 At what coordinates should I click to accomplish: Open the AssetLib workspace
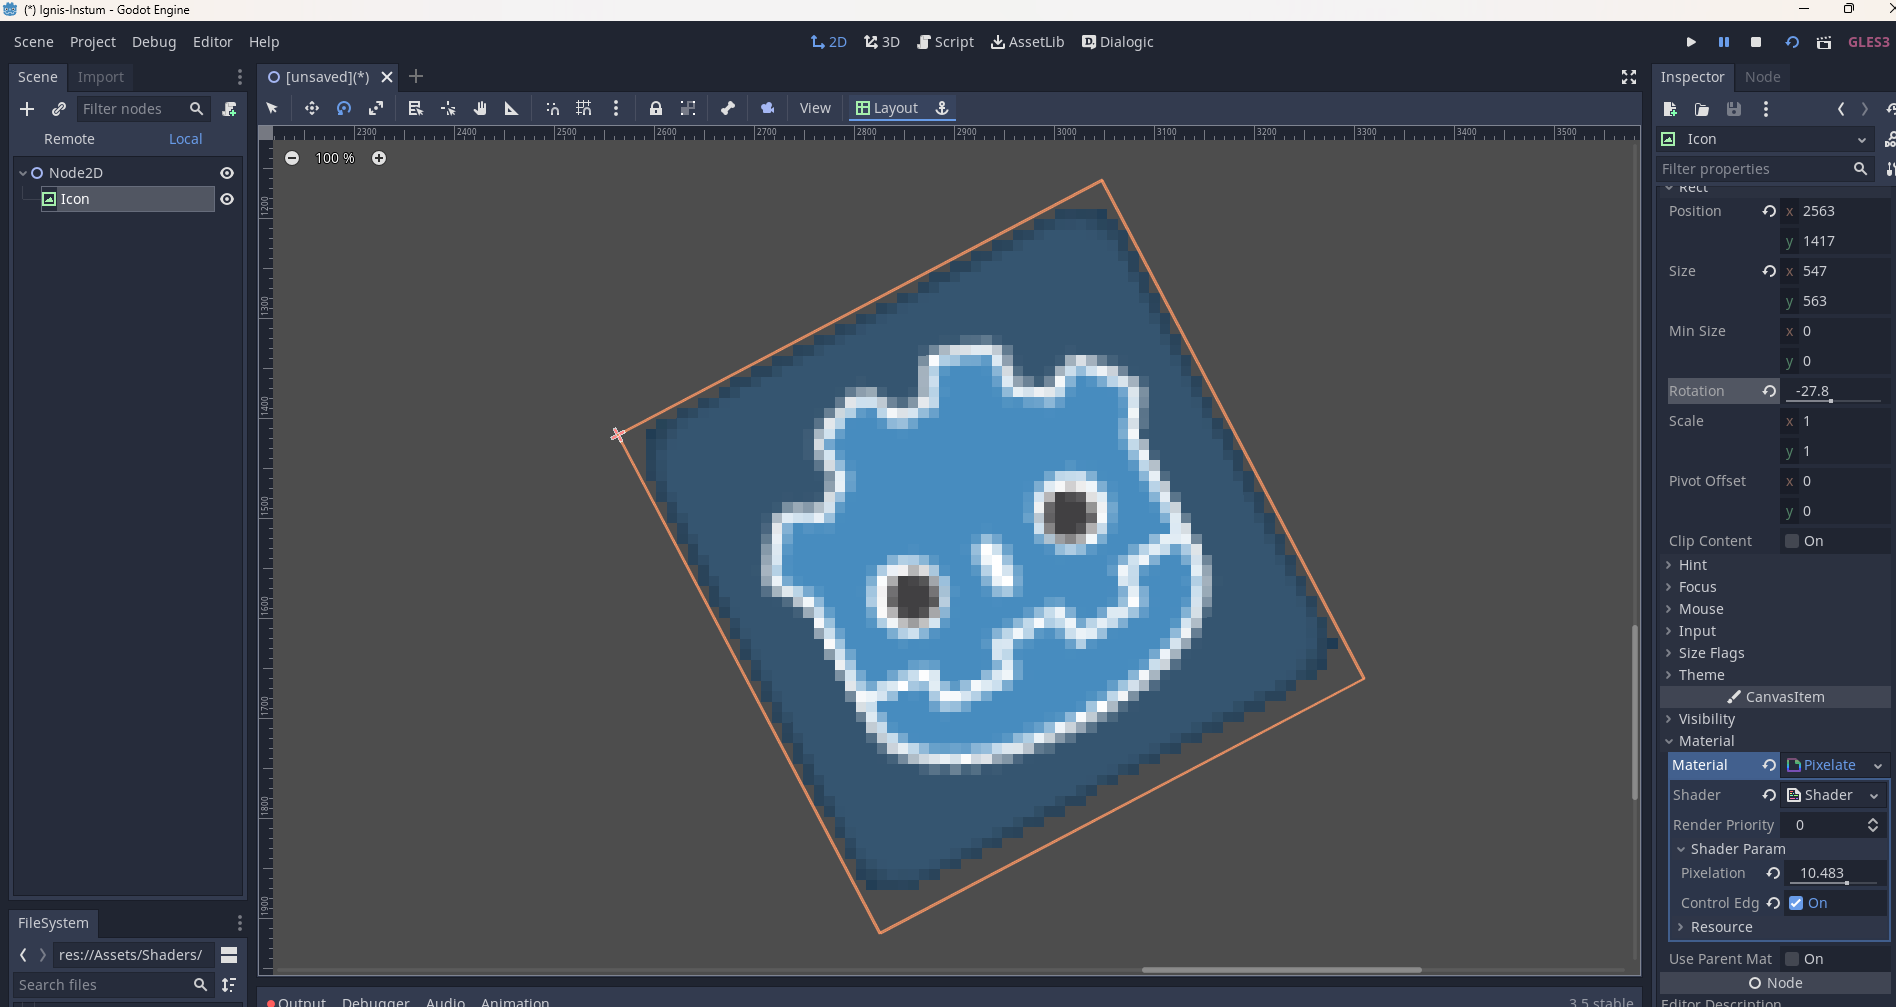click(1027, 42)
